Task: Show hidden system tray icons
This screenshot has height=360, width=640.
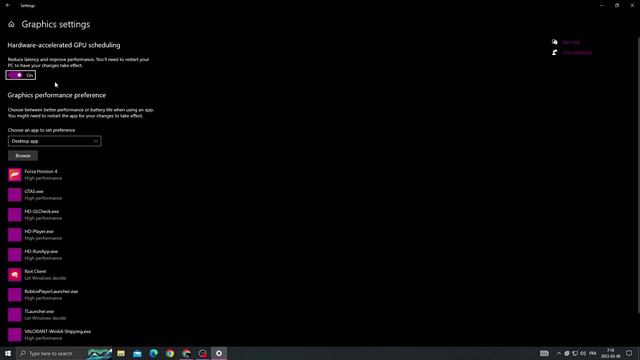Action: [559, 353]
